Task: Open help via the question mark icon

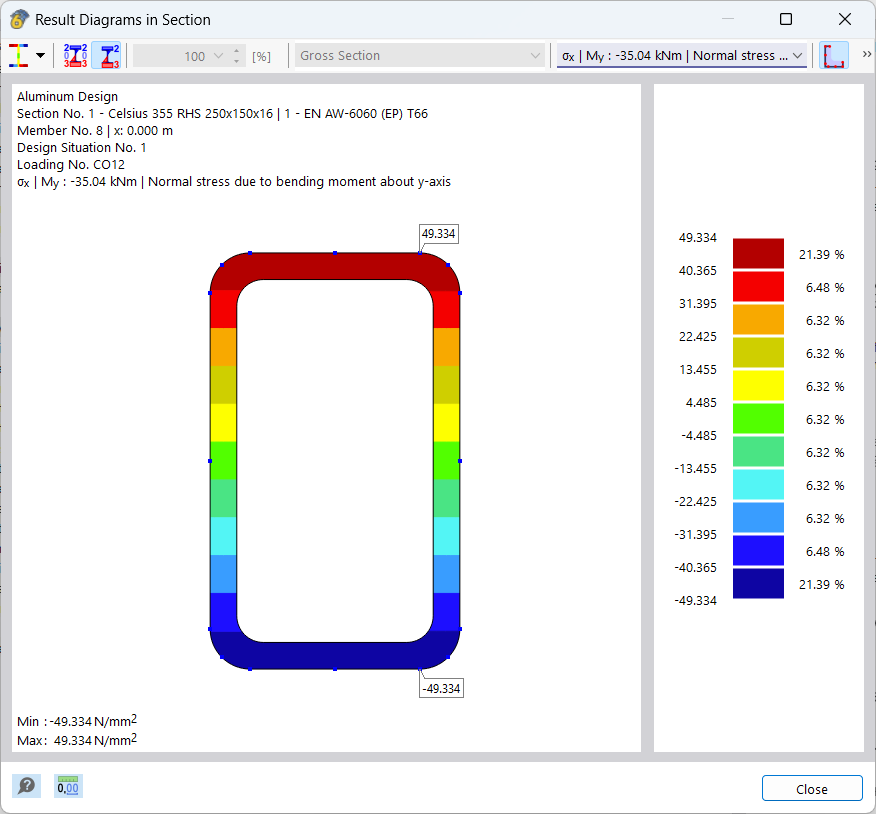Action: coord(27,786)
